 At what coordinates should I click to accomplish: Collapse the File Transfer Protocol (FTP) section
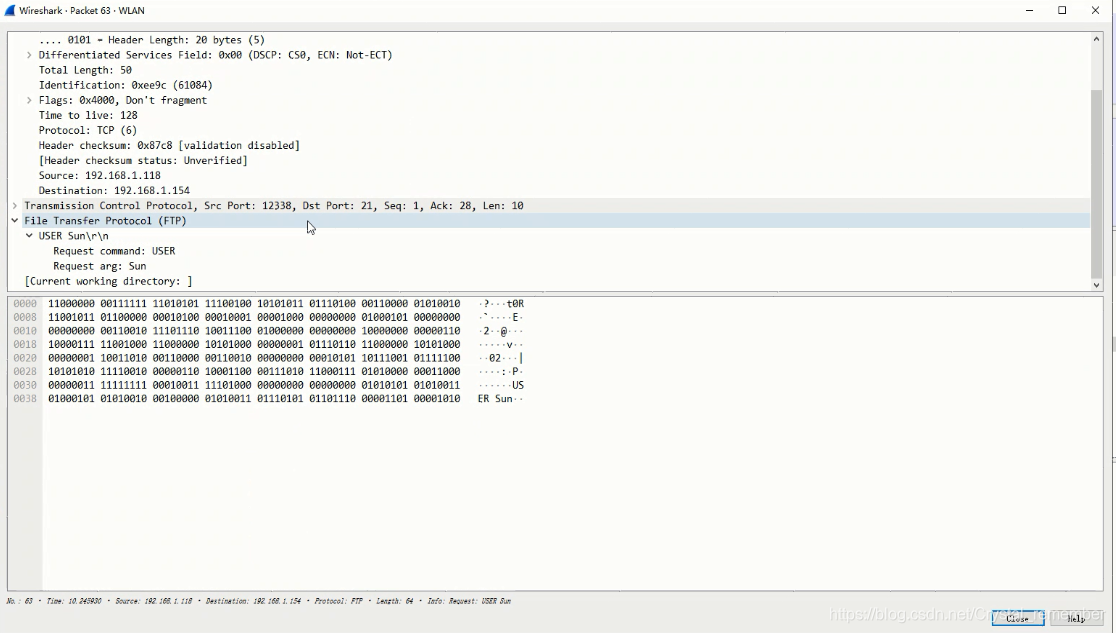(15, 221)
